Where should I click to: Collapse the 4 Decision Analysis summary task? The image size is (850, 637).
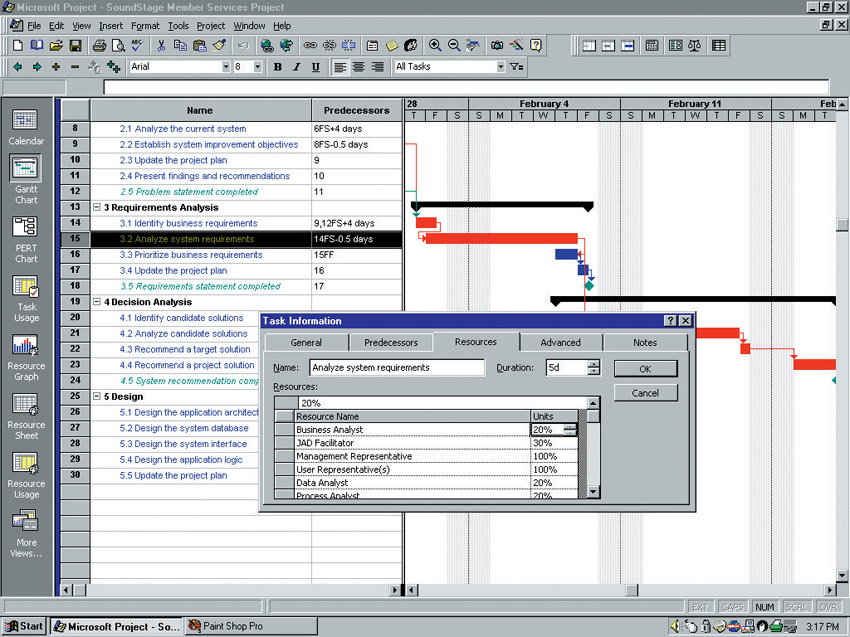point(97,302)
